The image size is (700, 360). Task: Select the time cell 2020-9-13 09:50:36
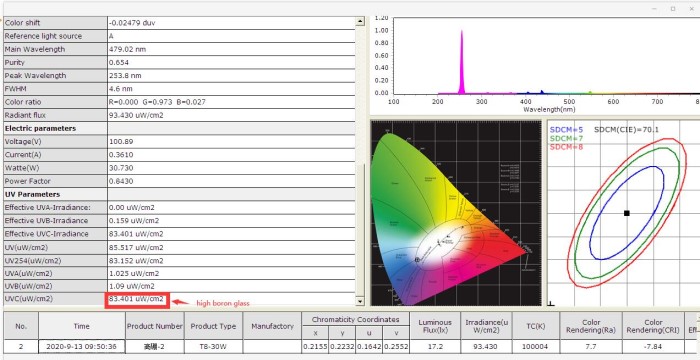[x=82, y=347]
